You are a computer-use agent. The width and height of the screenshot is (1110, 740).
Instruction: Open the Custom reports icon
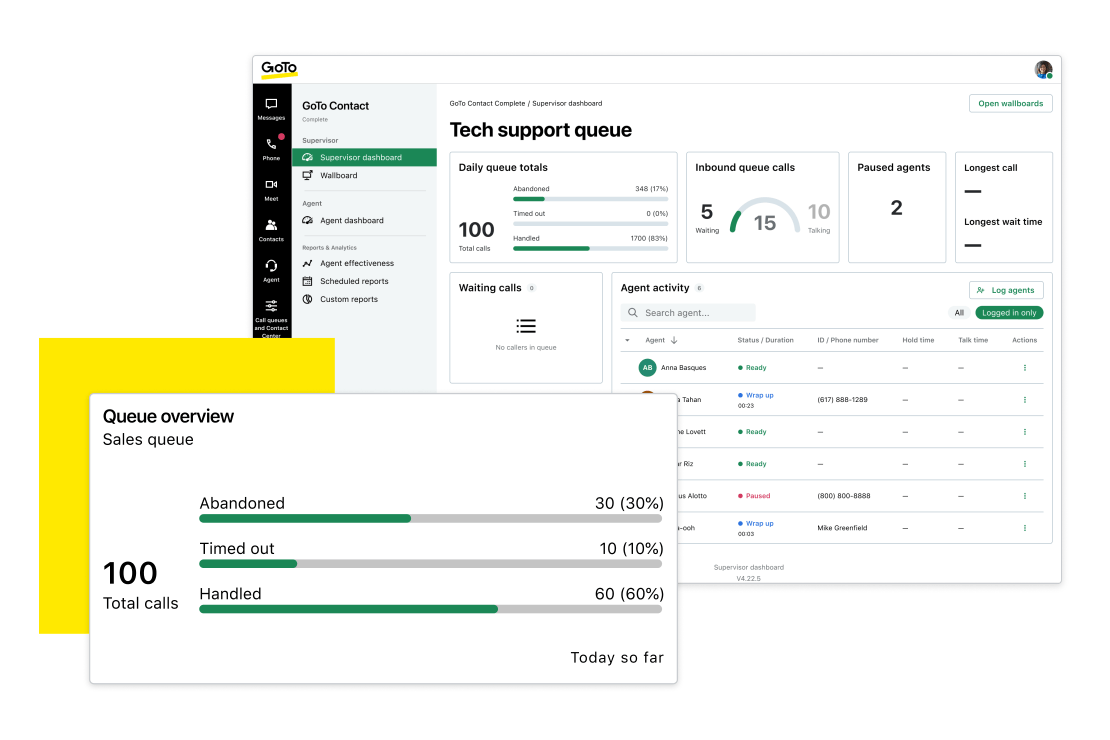pyautogui.click(x=307, y=299)
